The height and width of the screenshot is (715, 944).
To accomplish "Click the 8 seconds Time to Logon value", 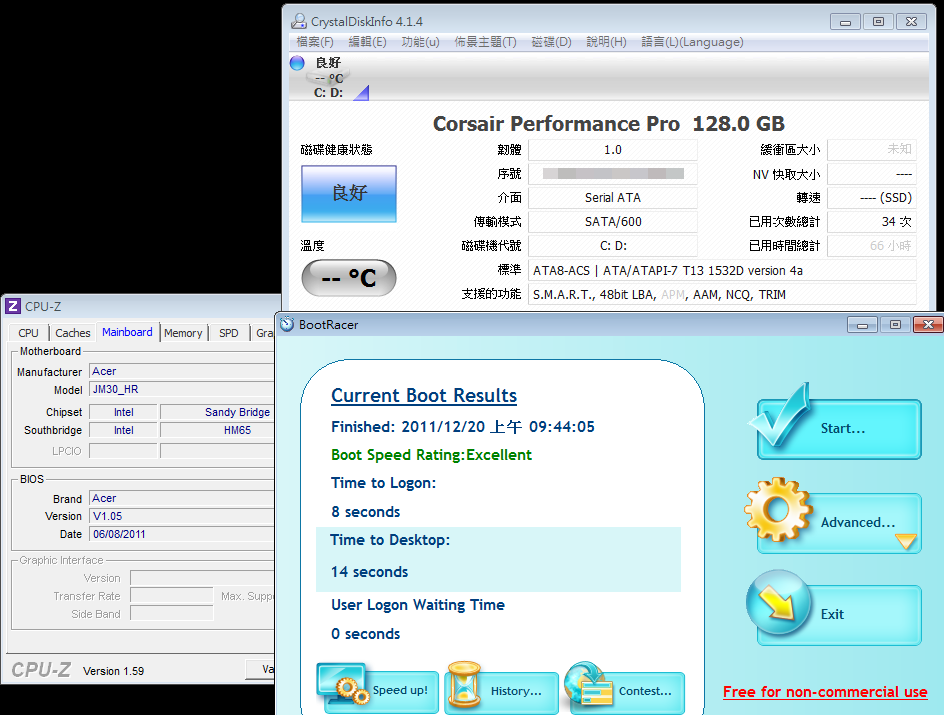I will 365,512.
